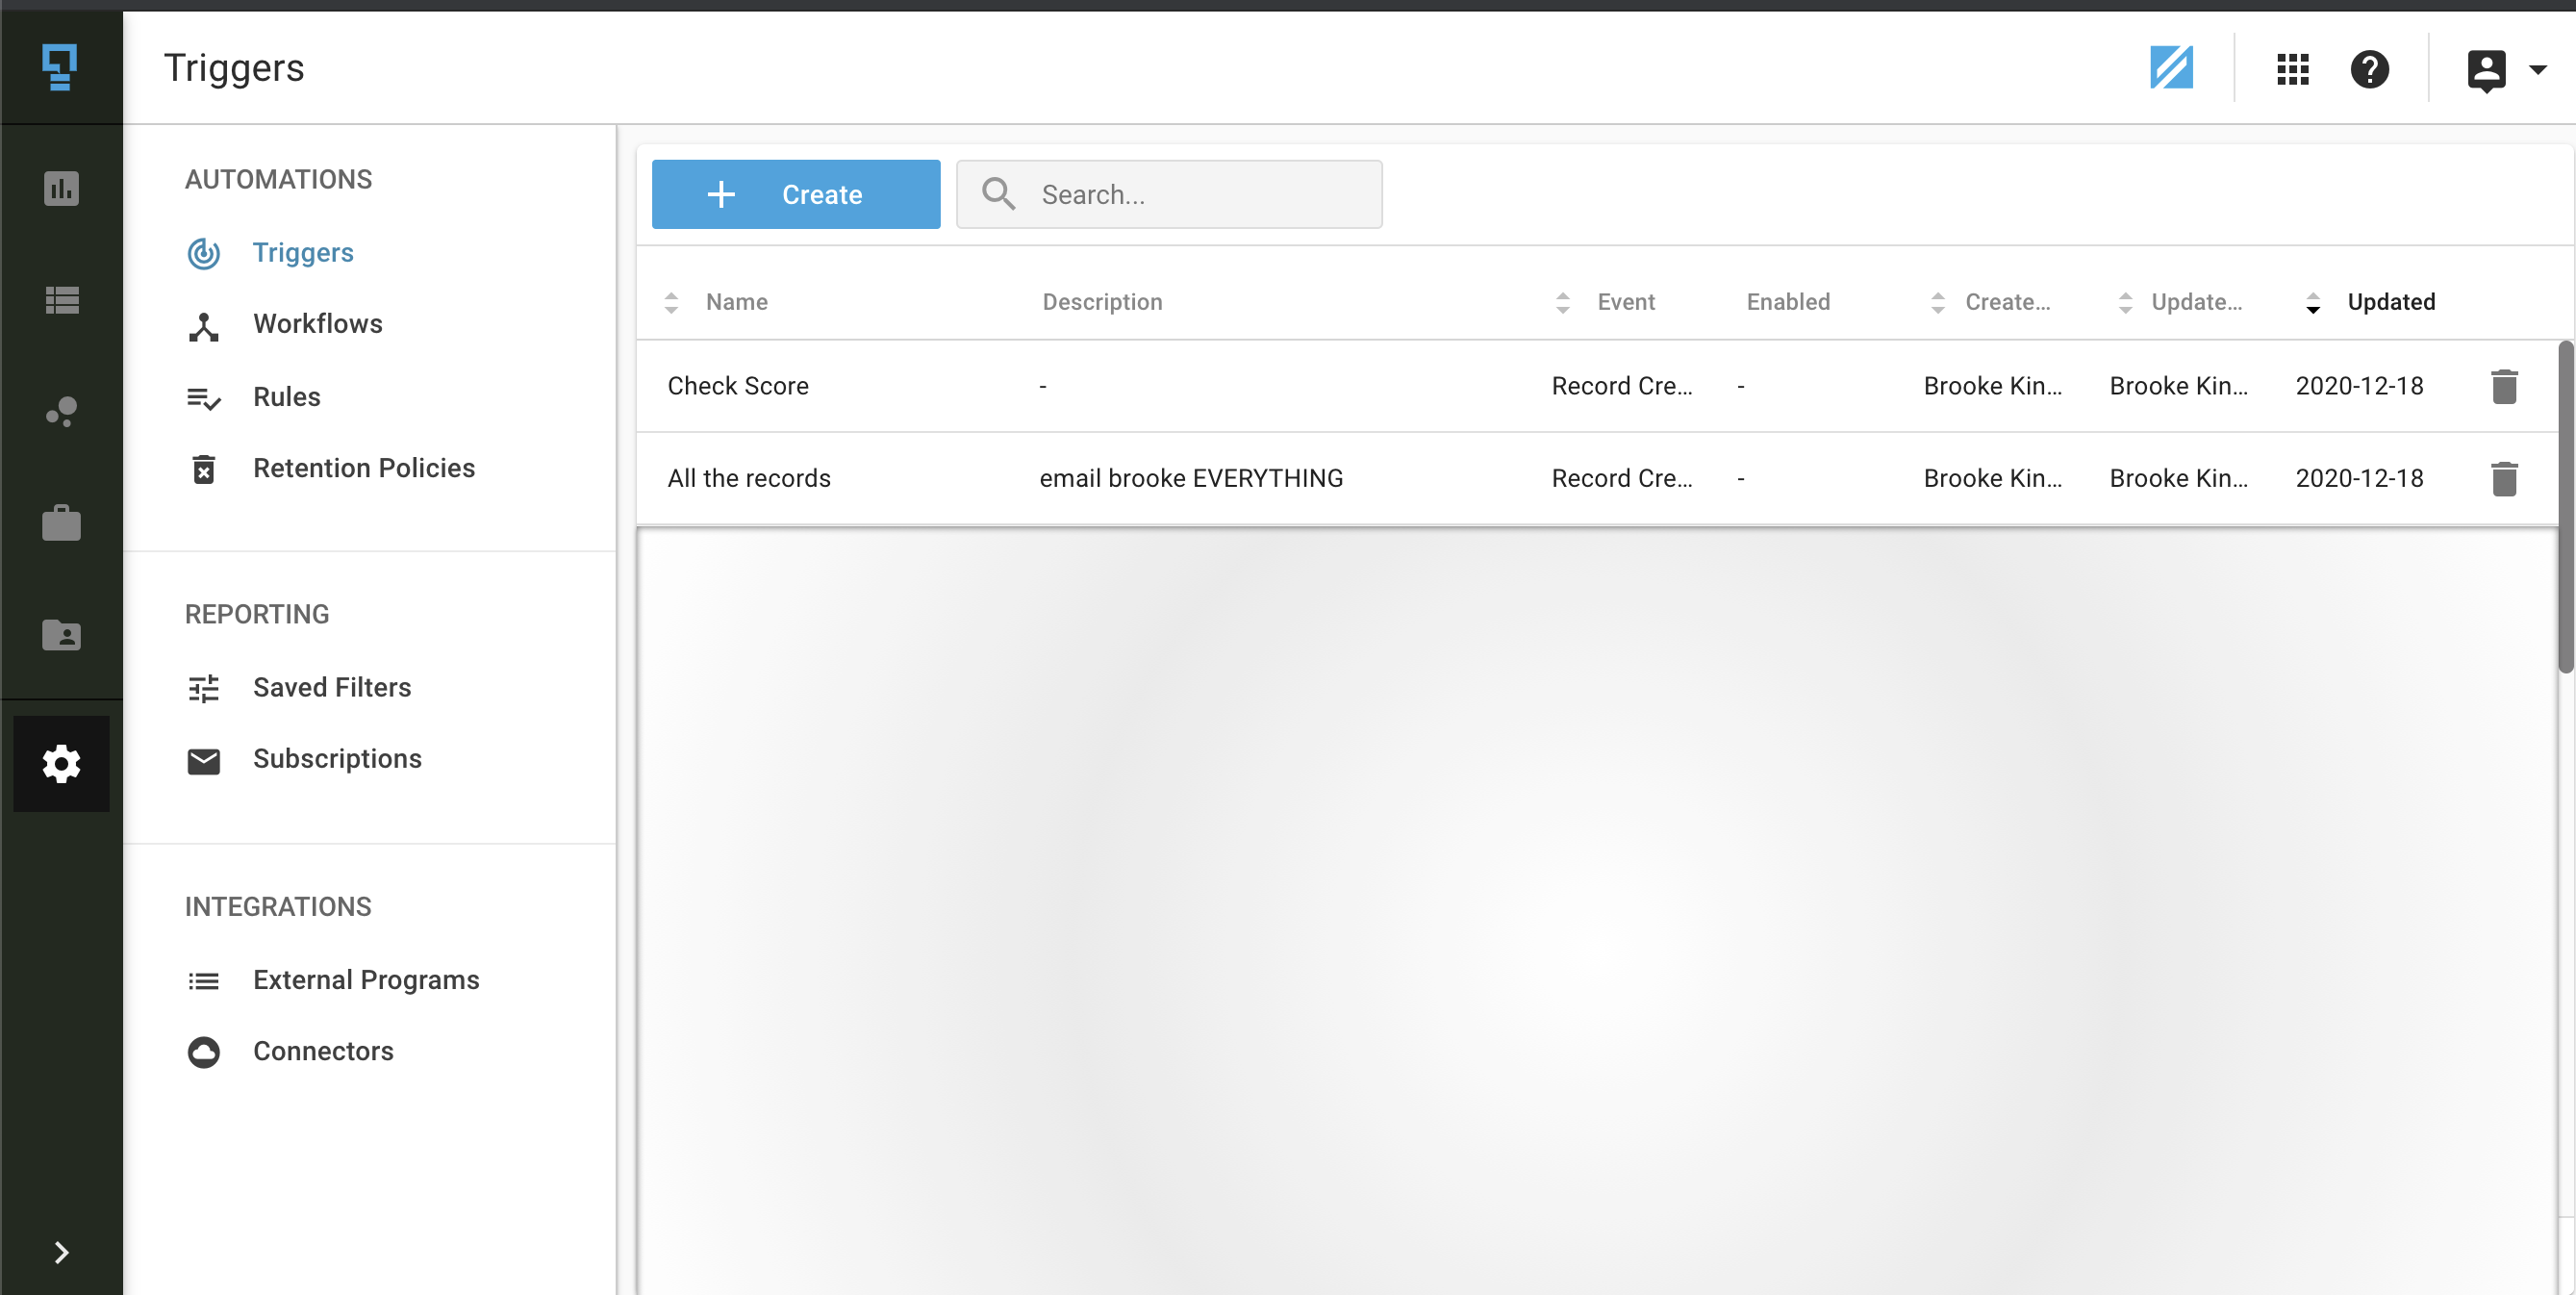Delete the All the records trigger
Image resolution: width=2576 pixels, height=1295 pixels.
coord(2503,479)
